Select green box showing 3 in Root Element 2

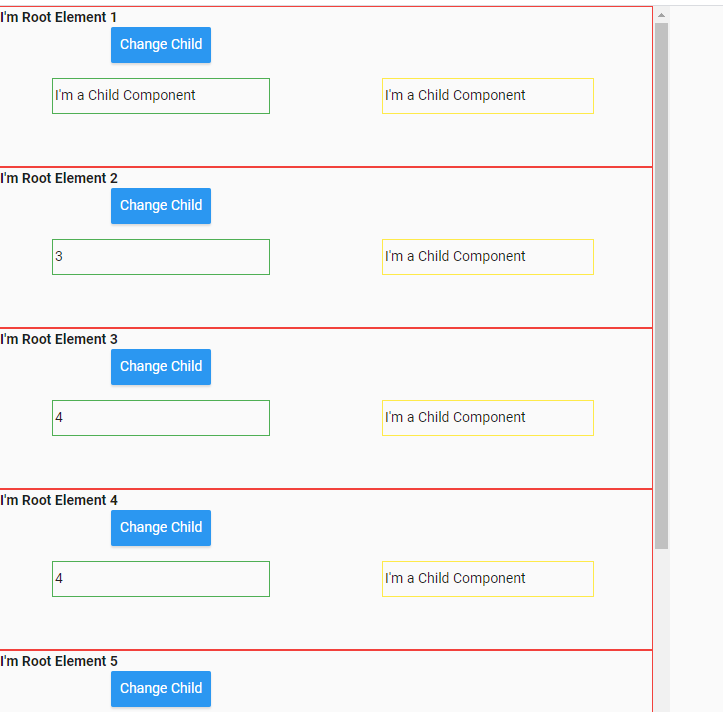click(160, 257)
